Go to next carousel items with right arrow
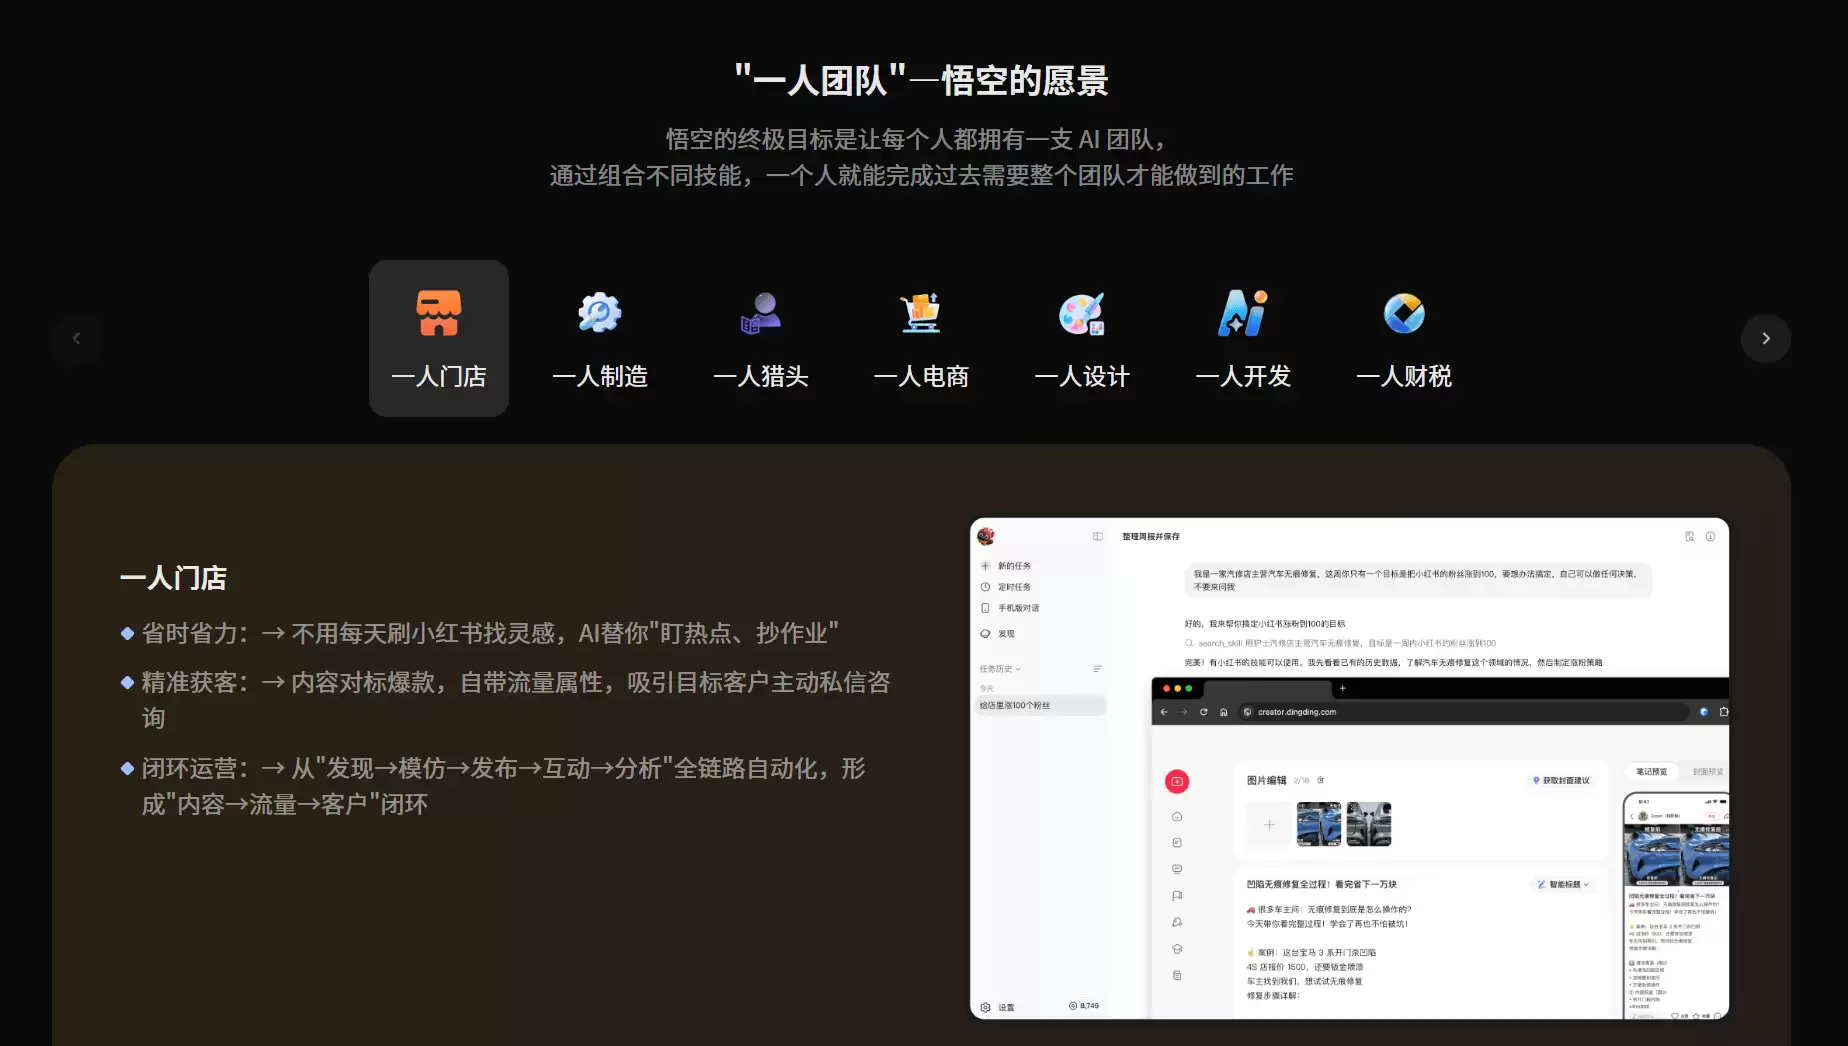 [x=1766, y=338]
